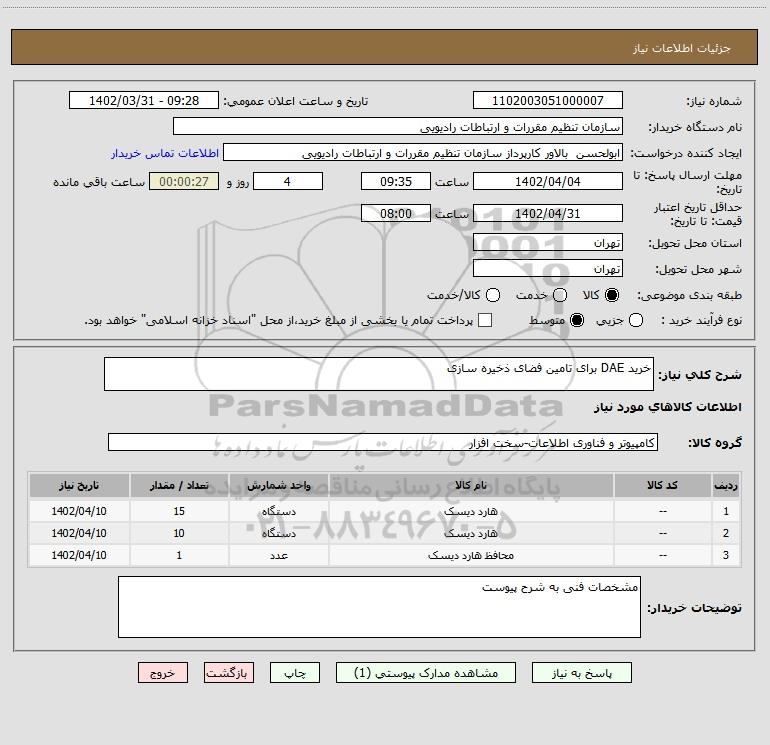This screenshot has height=745, width=770.
Task: Select the محافظ هارد دیسک item cell
Action: 471,555
